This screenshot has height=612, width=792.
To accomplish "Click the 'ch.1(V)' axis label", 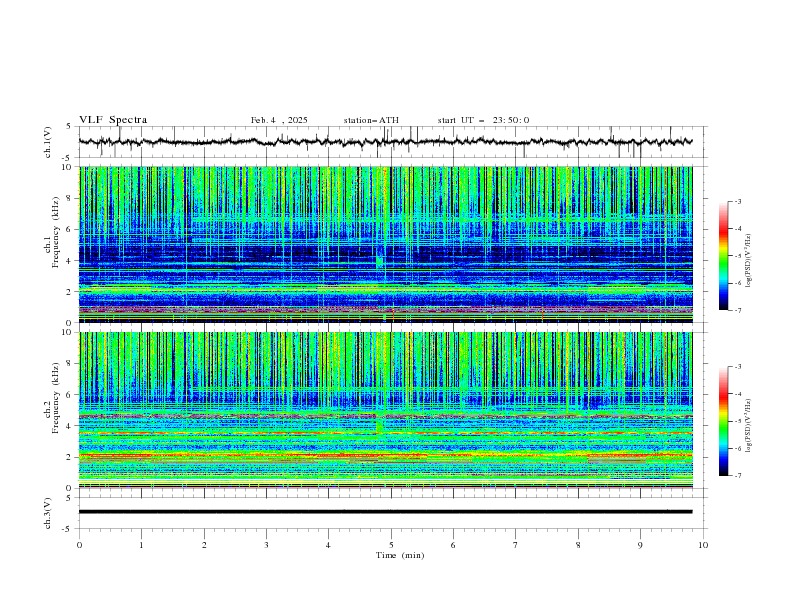I will tap(48, 142).
